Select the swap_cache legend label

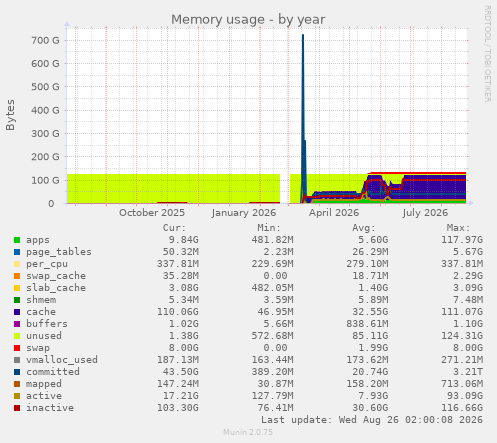(x=56, y=276)
